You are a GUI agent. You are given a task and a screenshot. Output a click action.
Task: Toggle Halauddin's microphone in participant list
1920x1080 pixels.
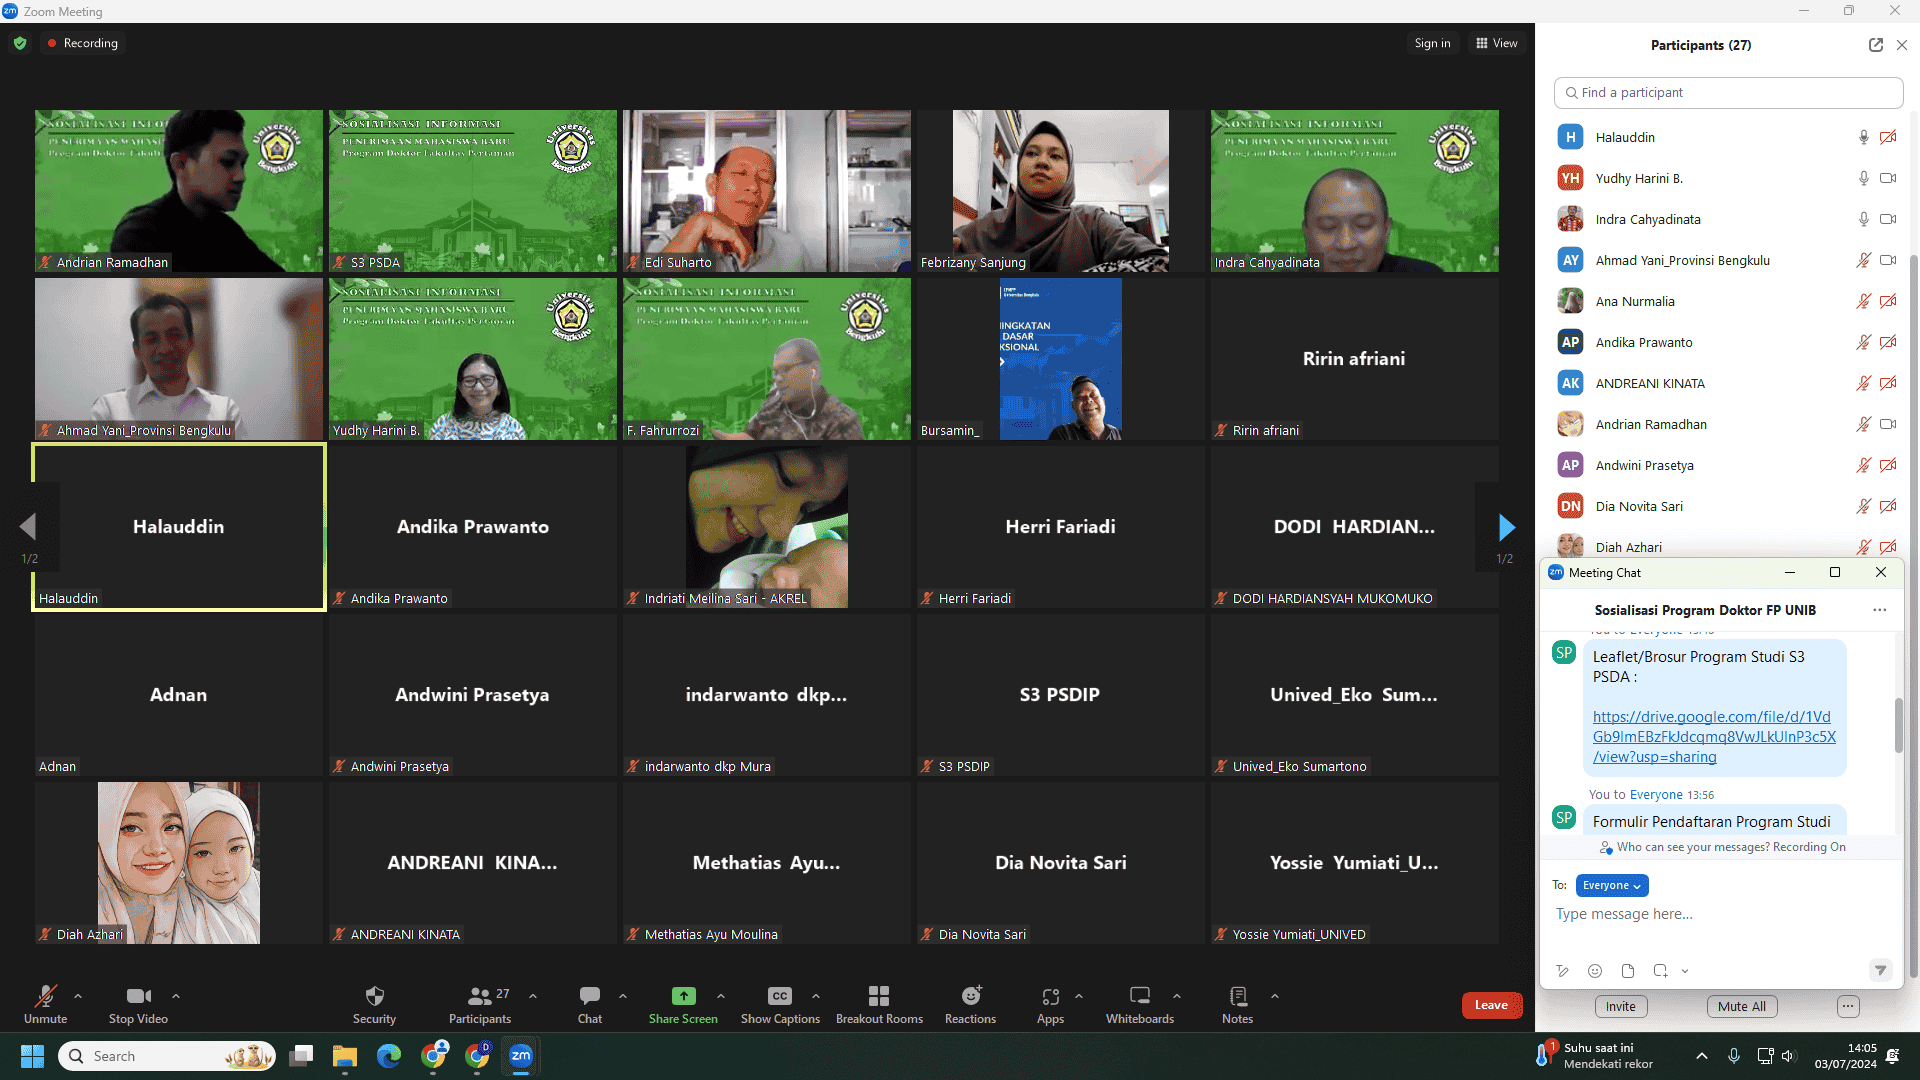(1864, 137)
